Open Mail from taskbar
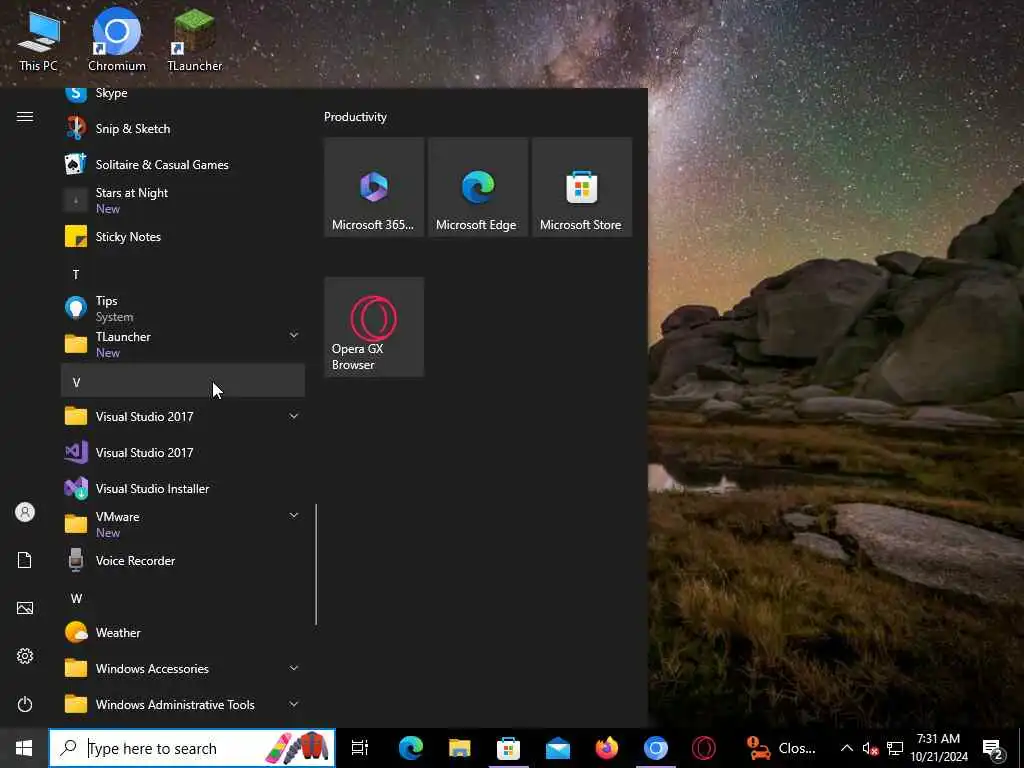 [x=558, y=748]
